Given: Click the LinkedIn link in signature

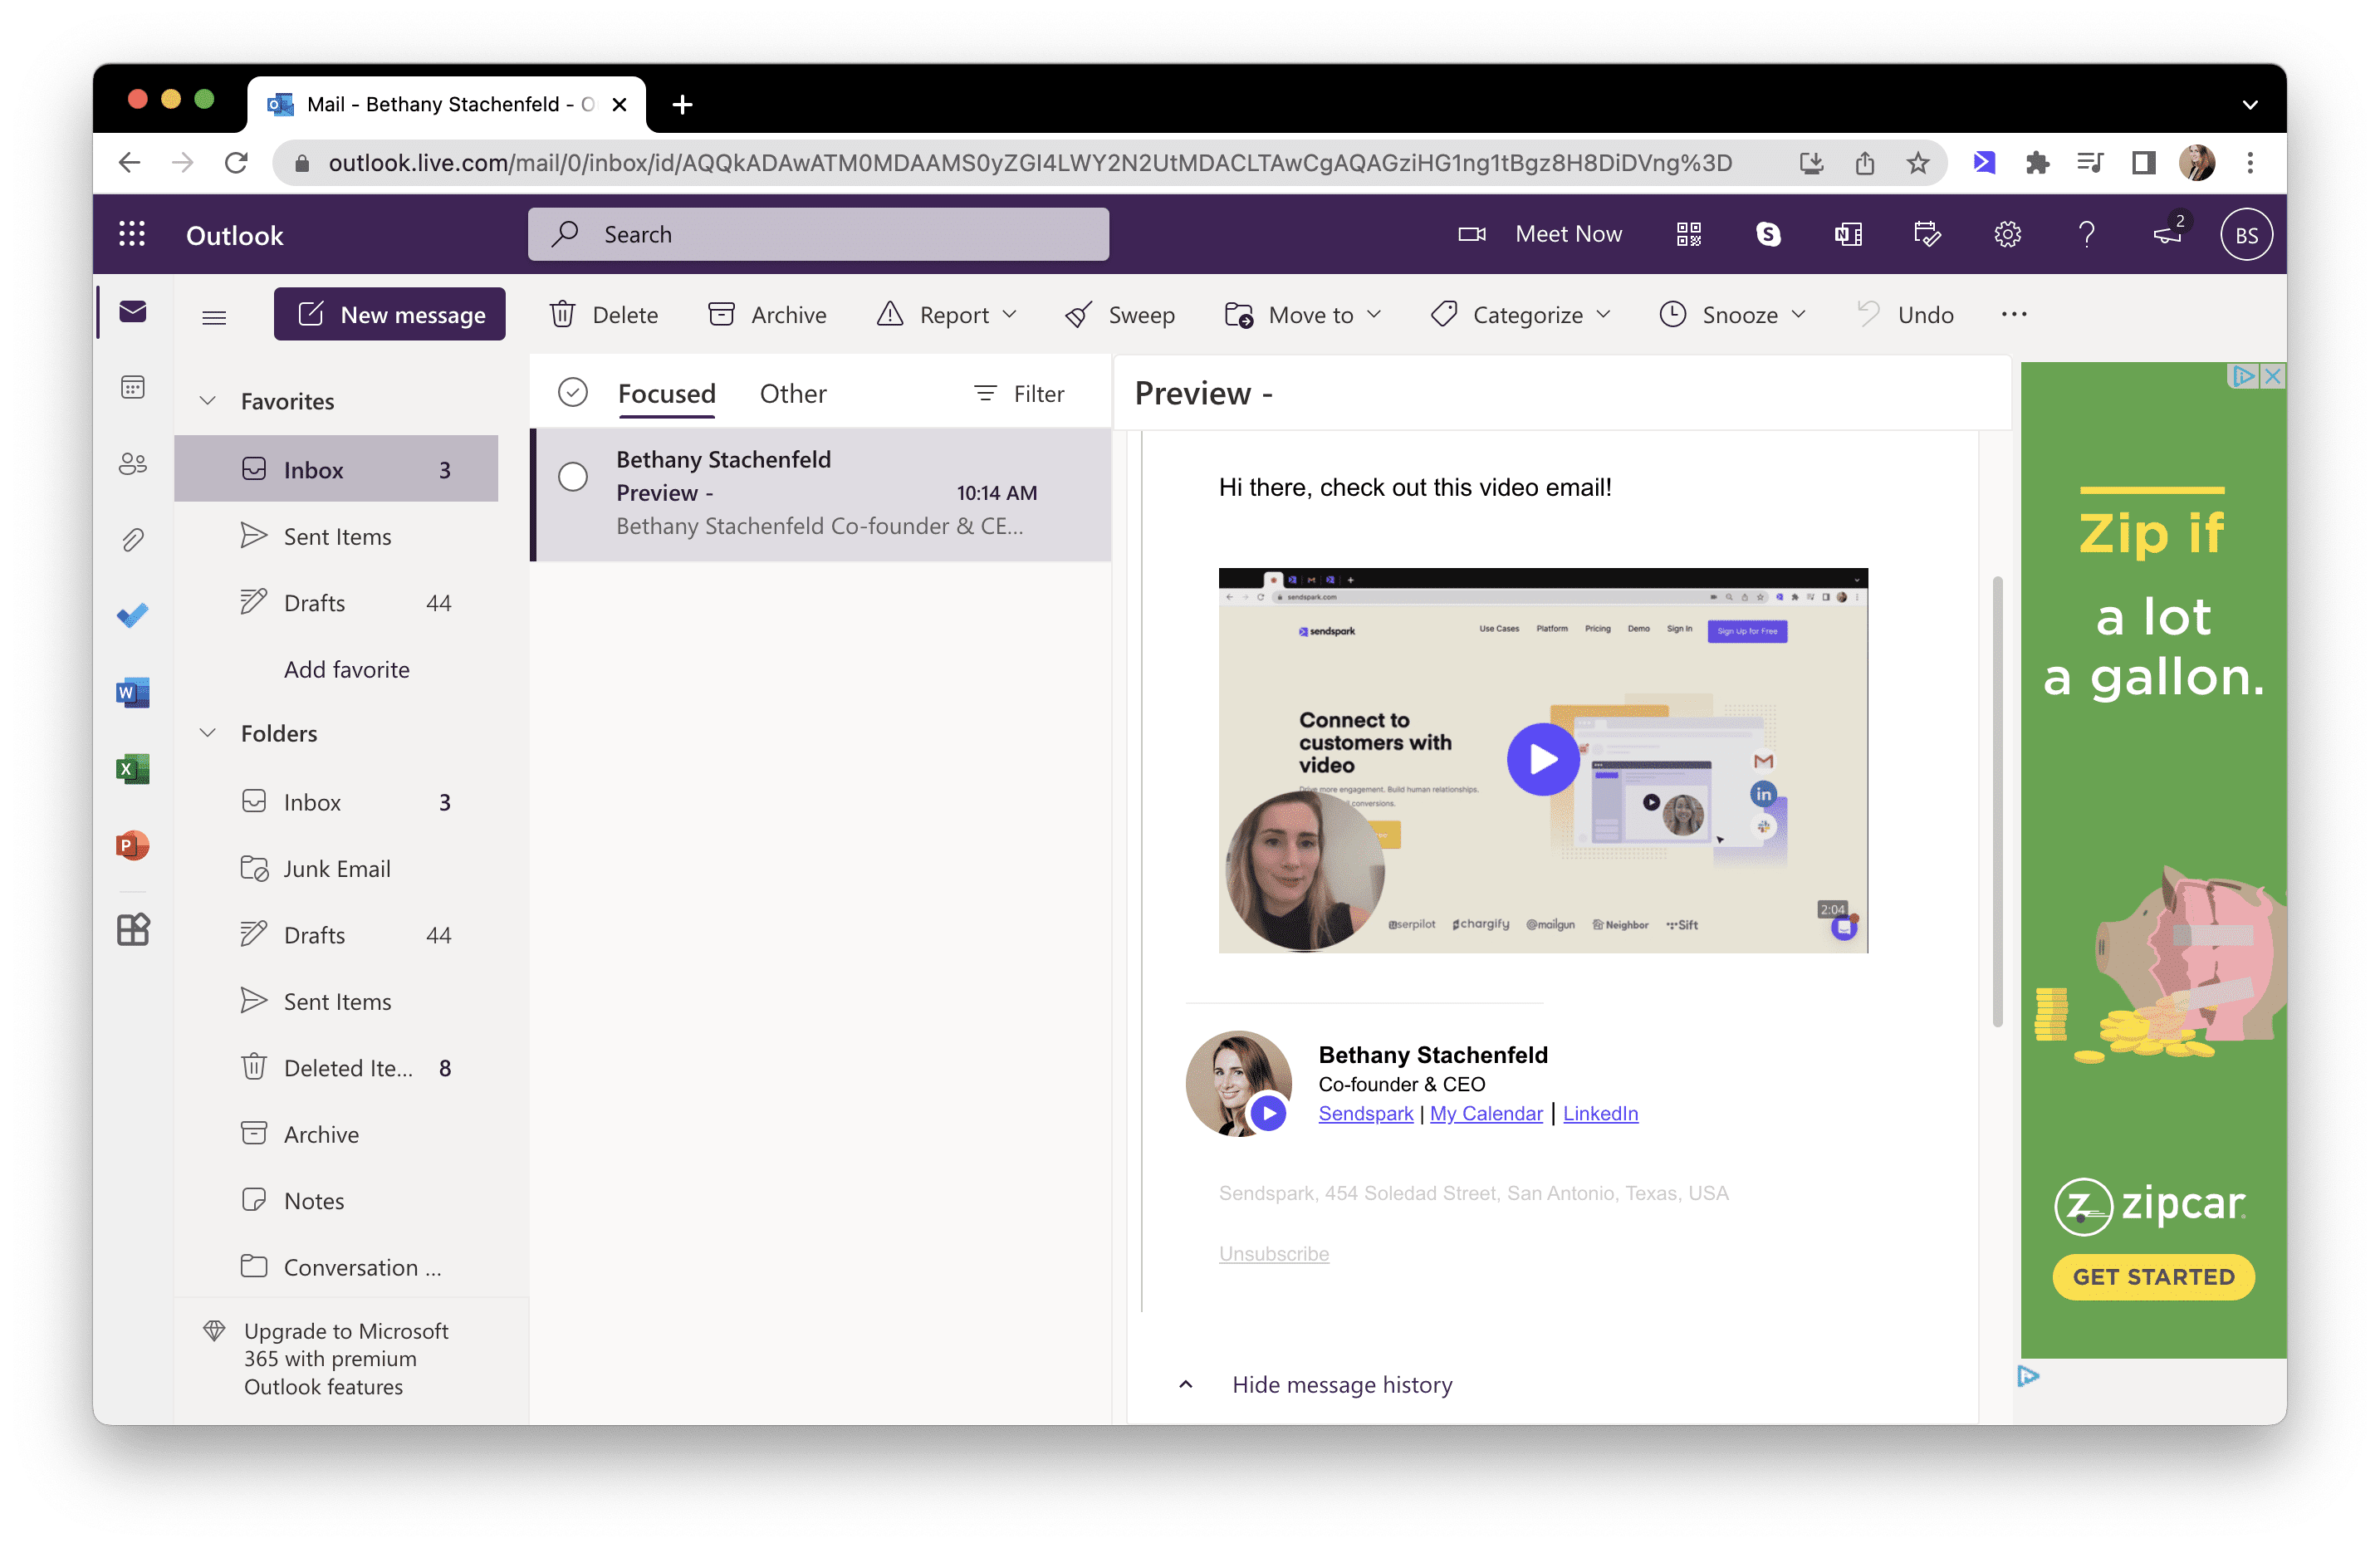Looking at the screenshot, I should point(1599,1112).
